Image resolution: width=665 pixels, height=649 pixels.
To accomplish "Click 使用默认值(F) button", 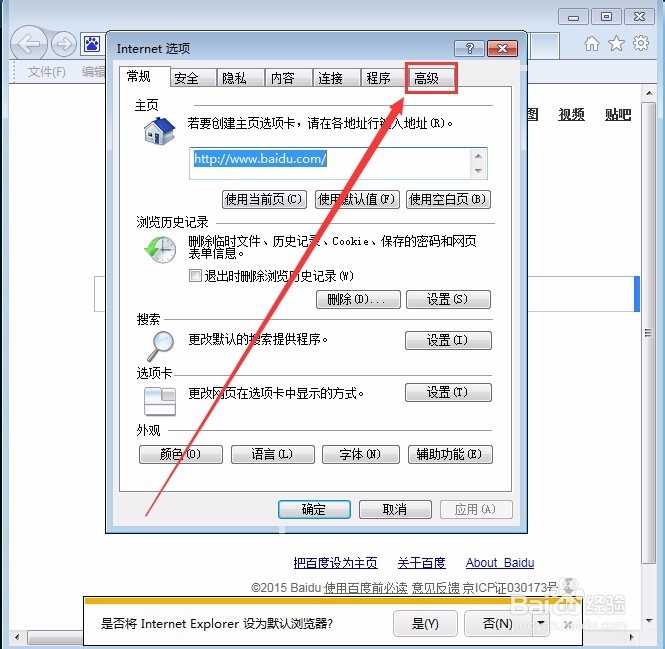I will (357, 199).
